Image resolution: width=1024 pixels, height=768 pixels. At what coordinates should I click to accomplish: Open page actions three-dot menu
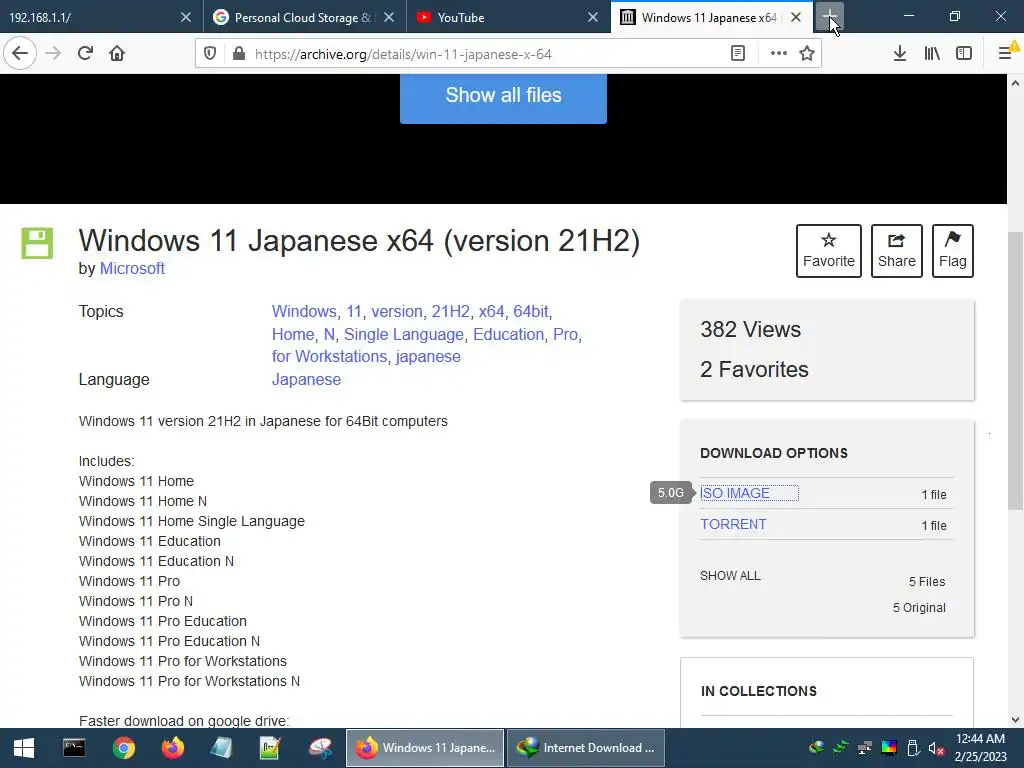pos(778,54)
